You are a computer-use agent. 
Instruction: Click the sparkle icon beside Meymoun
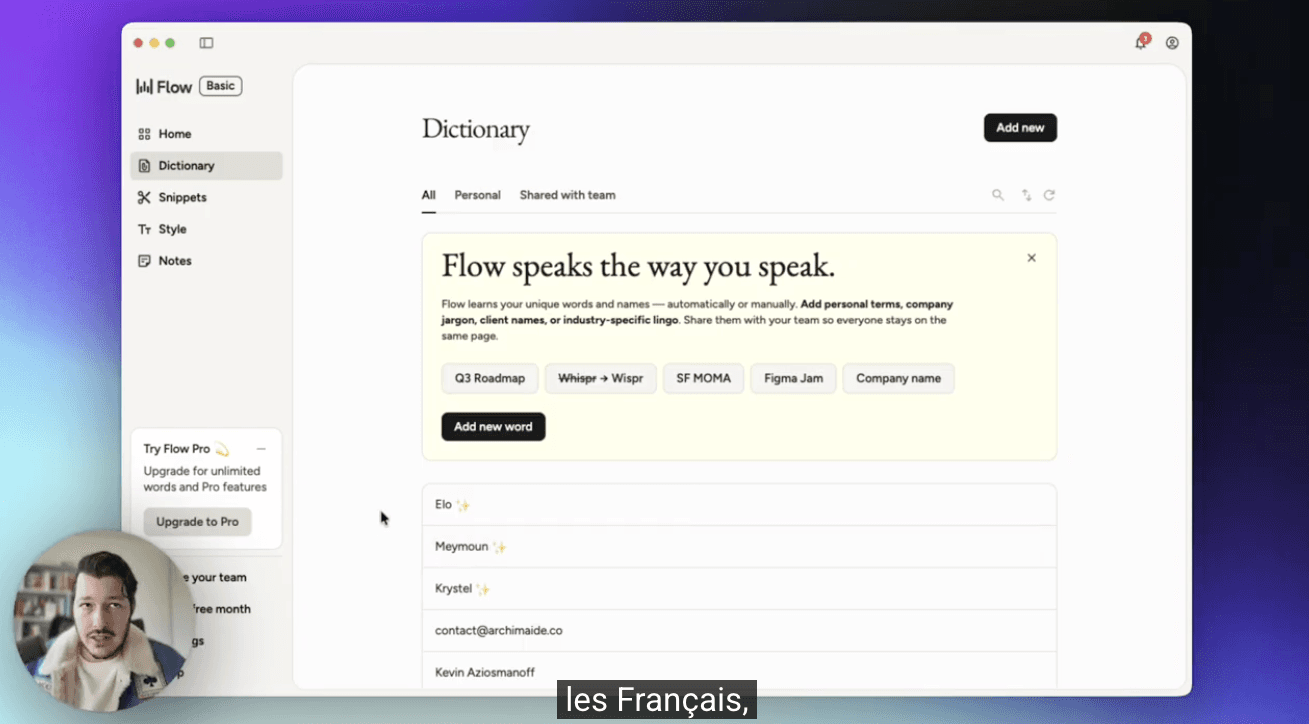pos(500,547)
